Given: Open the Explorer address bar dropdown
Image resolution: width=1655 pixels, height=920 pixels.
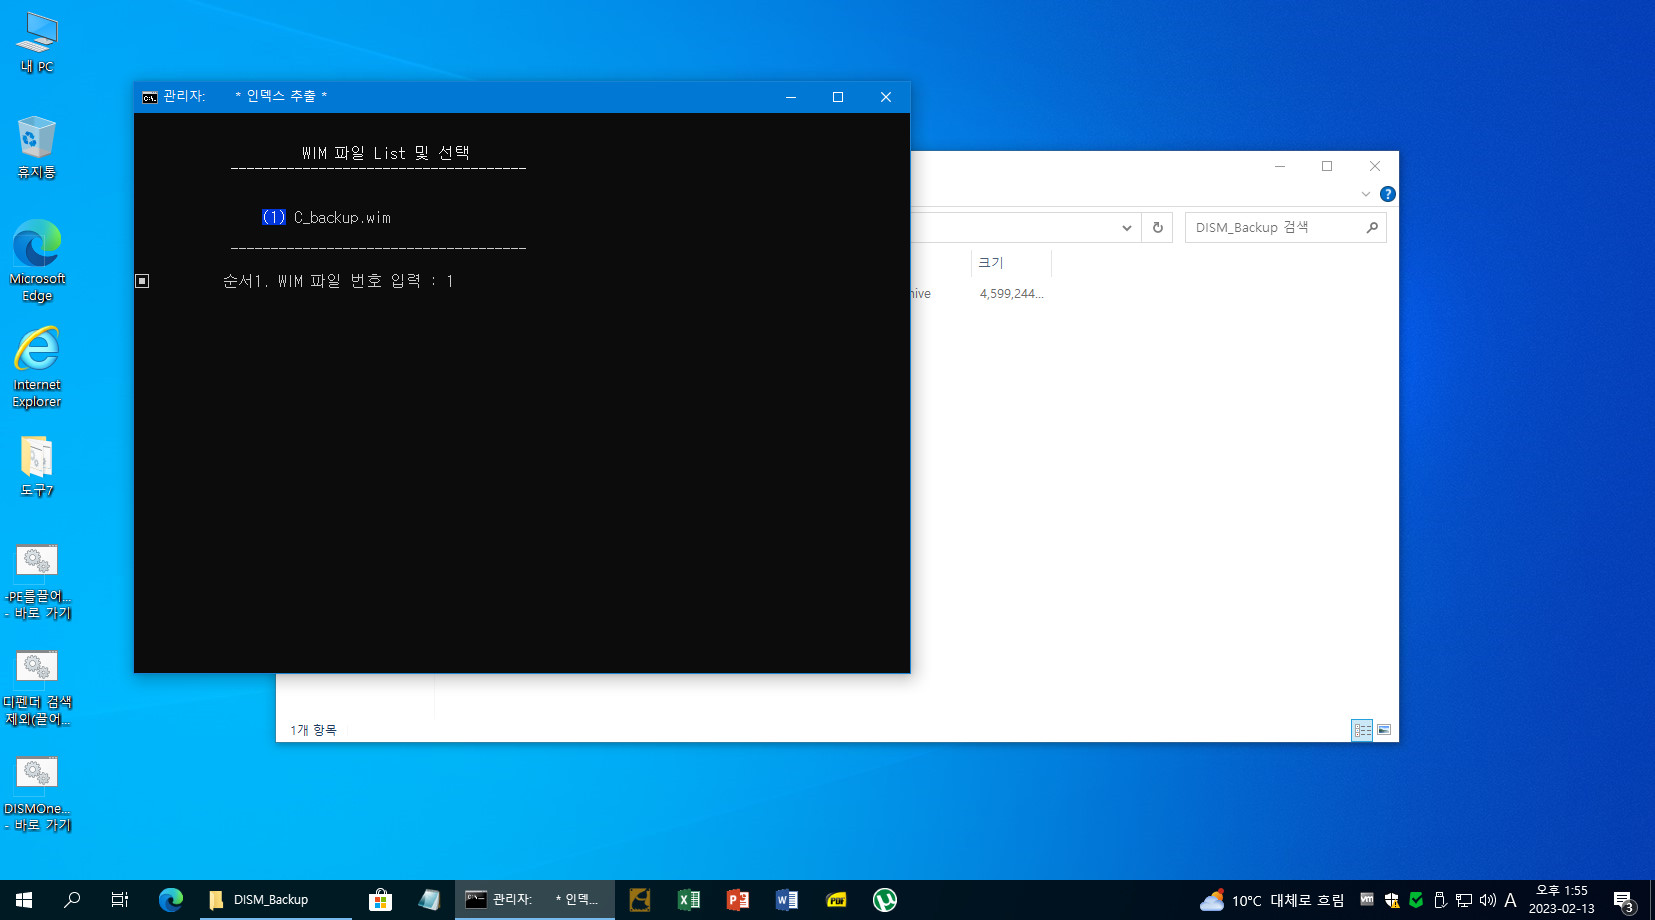Looking at the screenshot, I should coord(1127,228).
